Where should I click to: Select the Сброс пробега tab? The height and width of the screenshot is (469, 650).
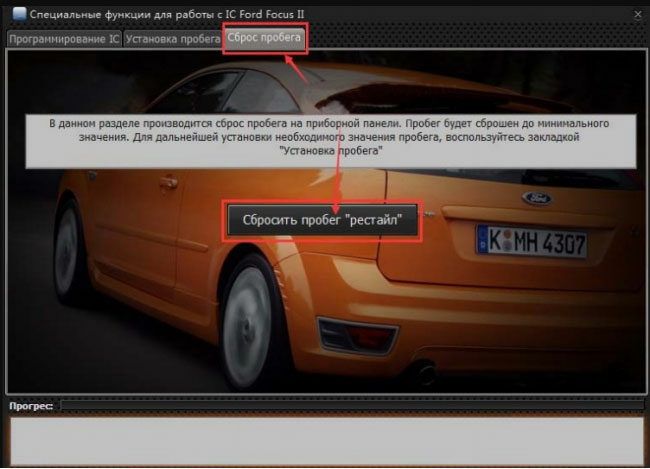264,38
